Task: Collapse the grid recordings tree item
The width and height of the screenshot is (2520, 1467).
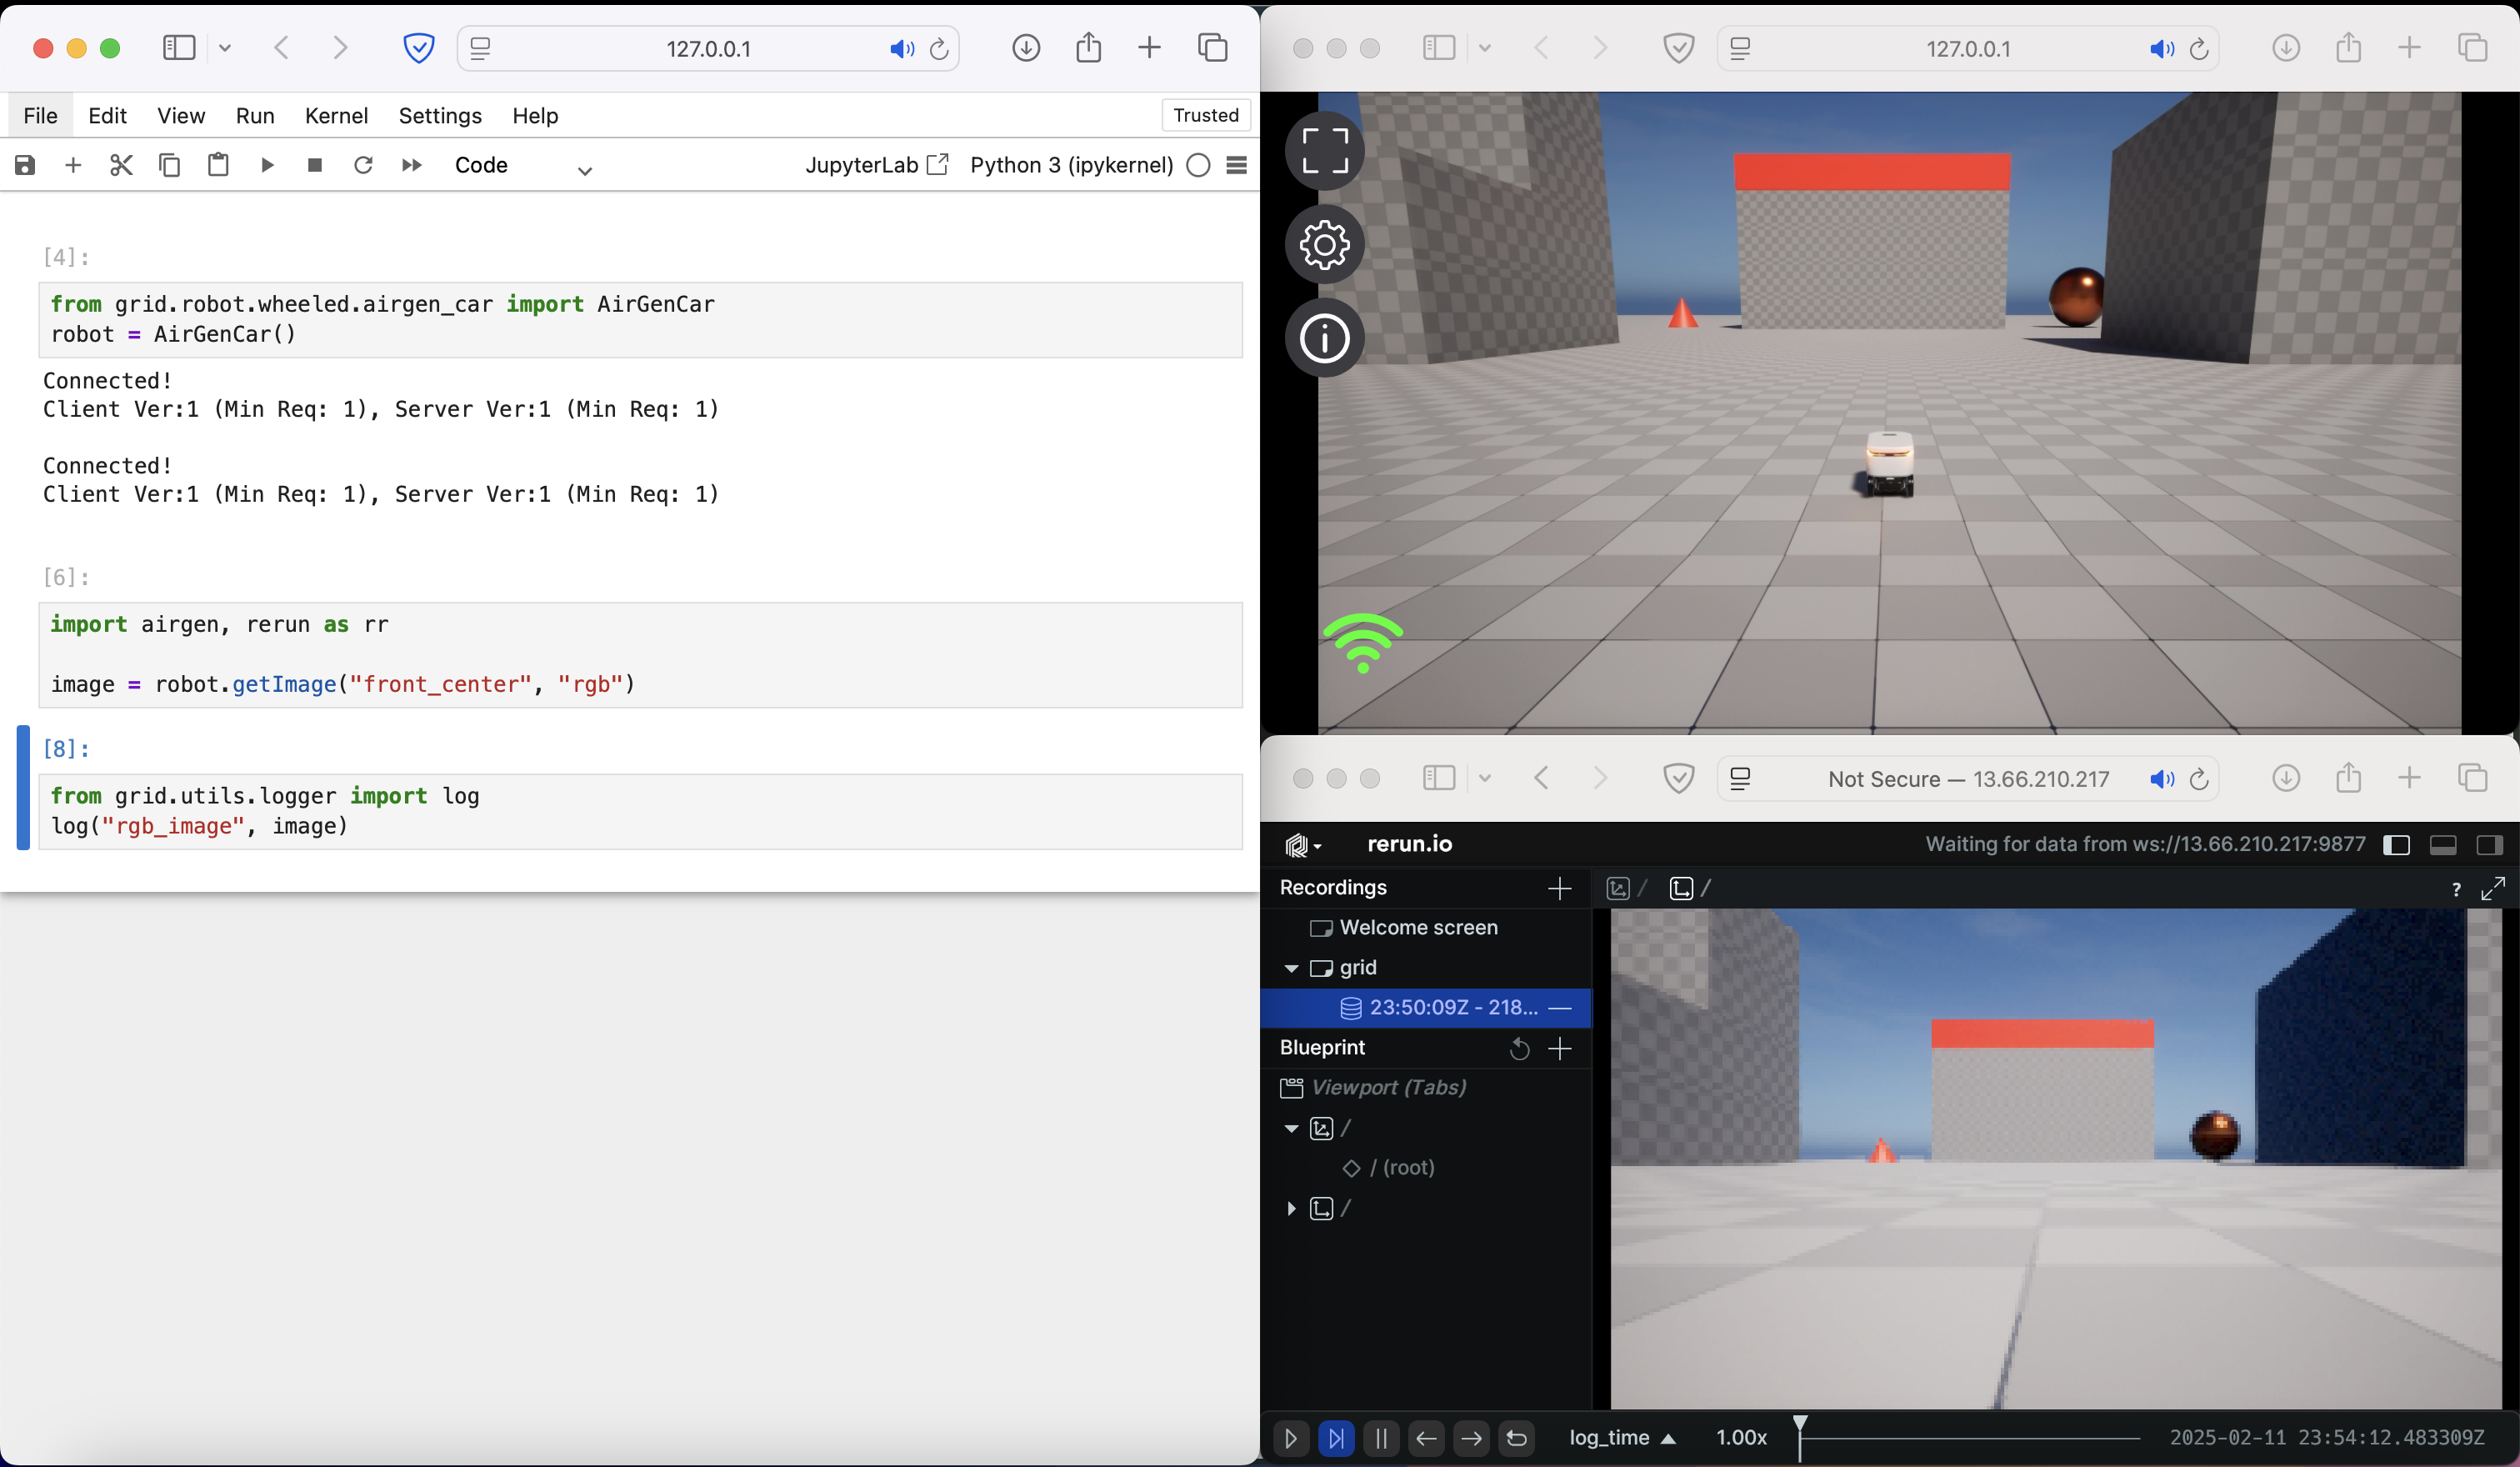Action: pyautogui.click(x=1291, y=968)
